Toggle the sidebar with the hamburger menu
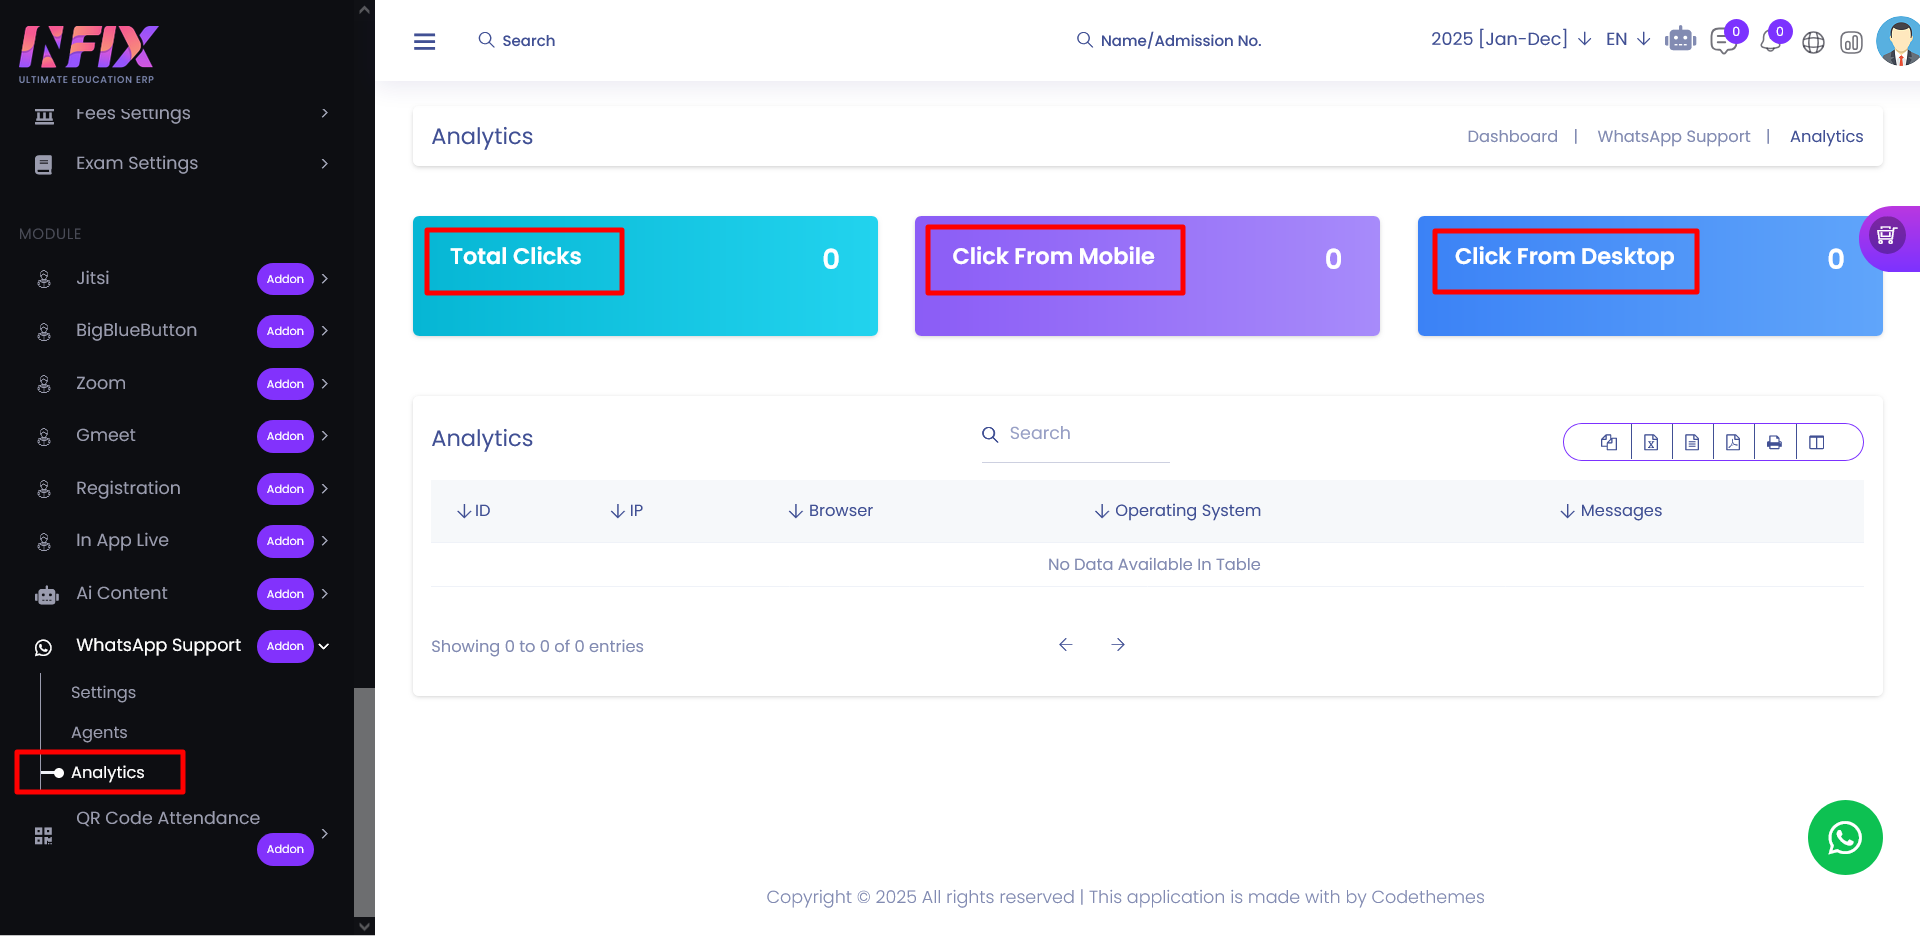 (425, 41)
